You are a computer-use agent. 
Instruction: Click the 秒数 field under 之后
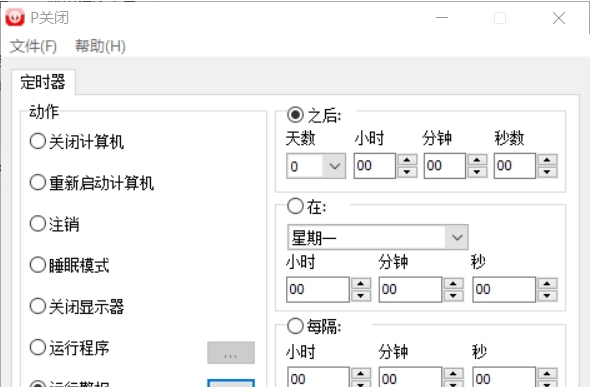coord(514,166)
